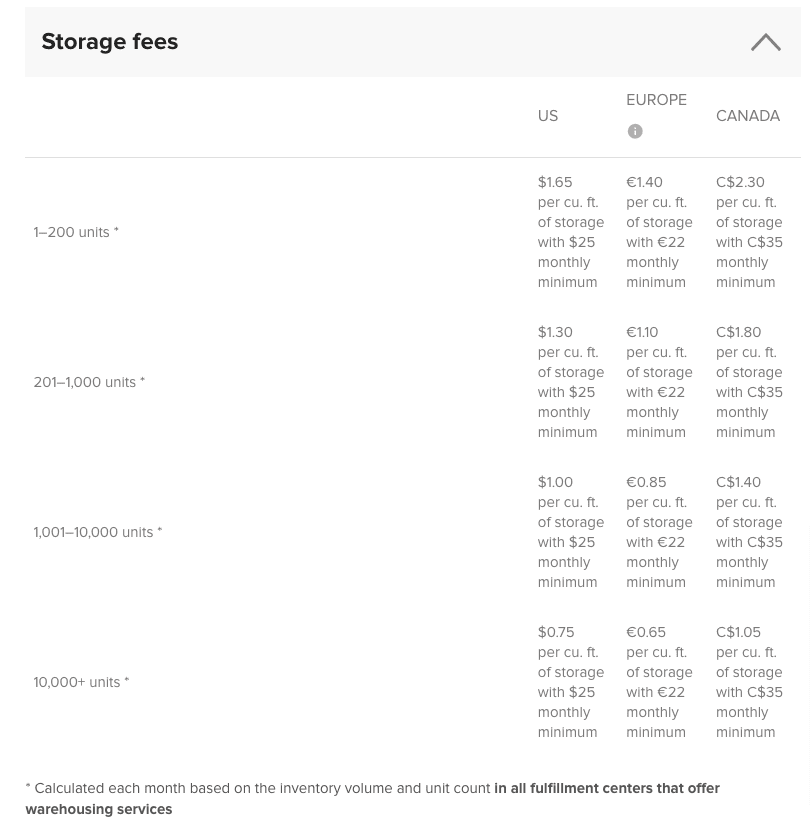Image resolution: width=810 pixels, height=824 pixels.
Task: Click the Storage fees heading text
Action: pos(110,42)
